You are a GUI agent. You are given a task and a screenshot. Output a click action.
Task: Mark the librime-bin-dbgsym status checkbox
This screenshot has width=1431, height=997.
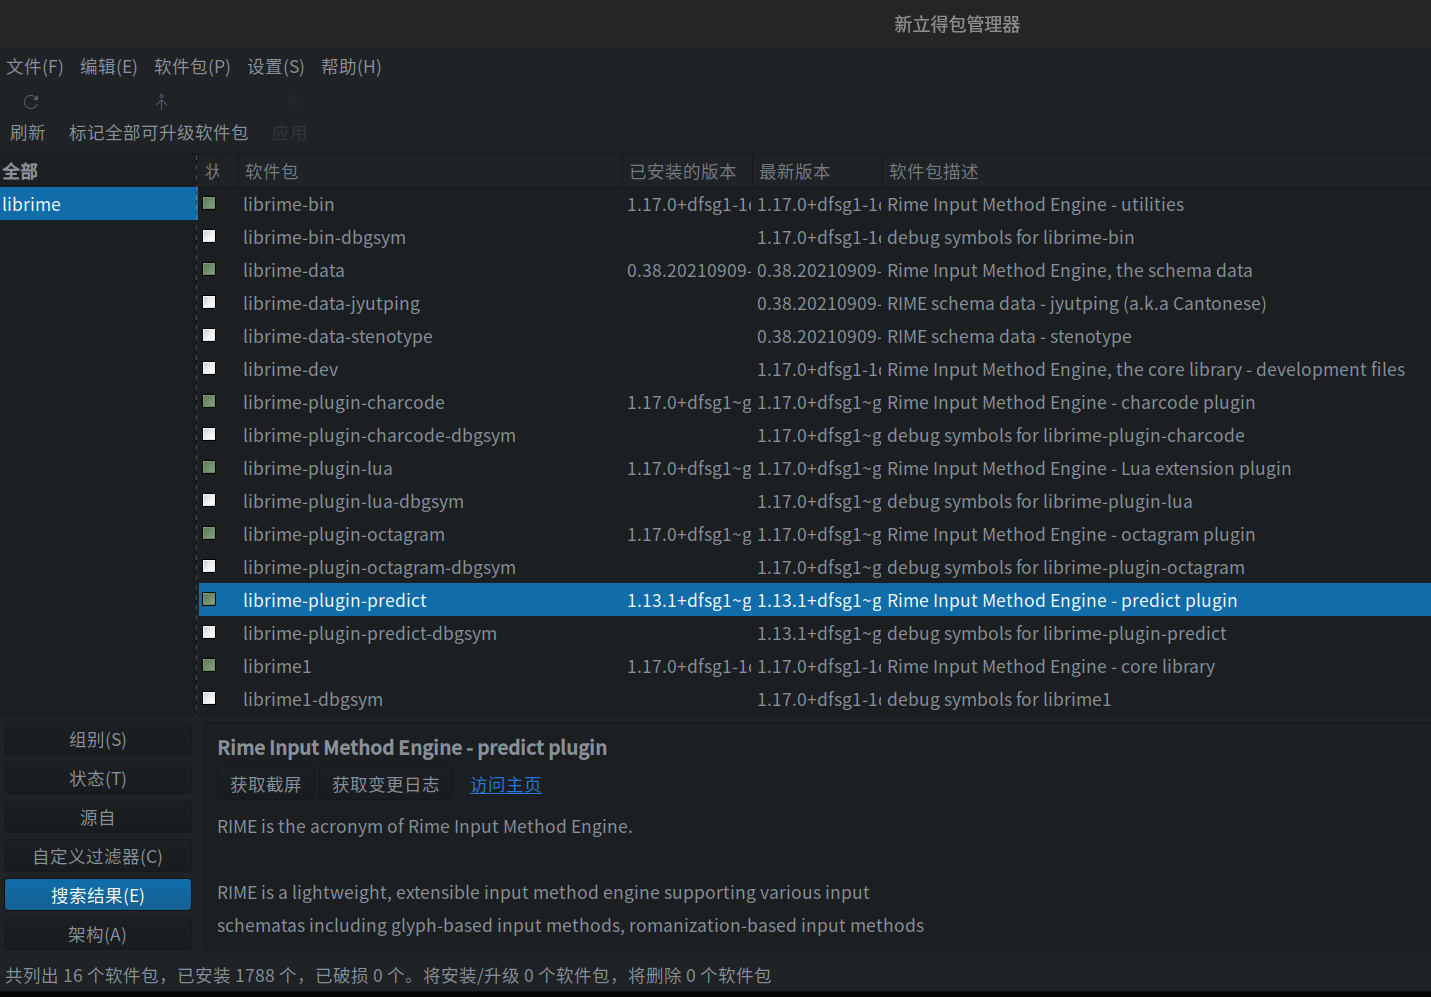[209, 236]
